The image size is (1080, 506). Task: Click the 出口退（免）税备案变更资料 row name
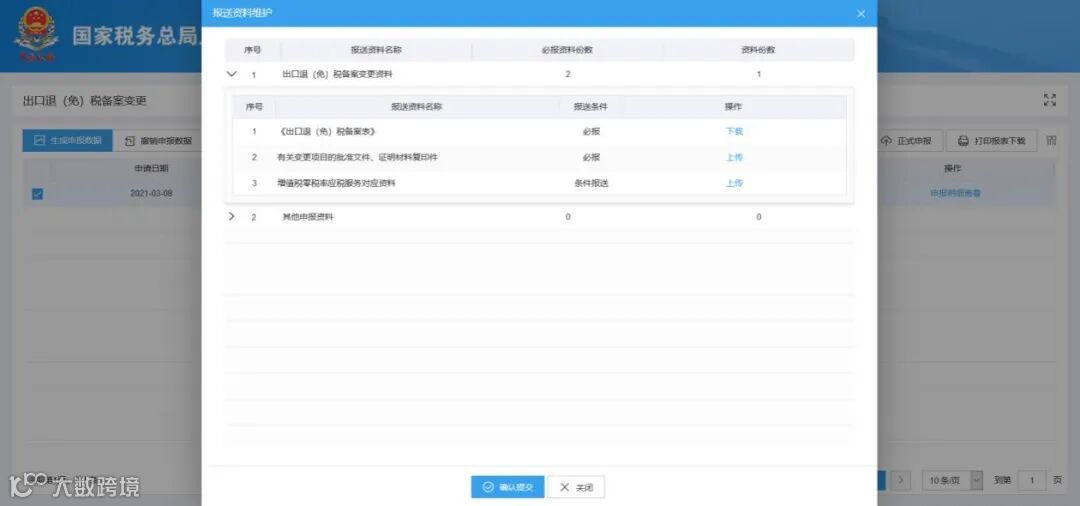point(338,74)
